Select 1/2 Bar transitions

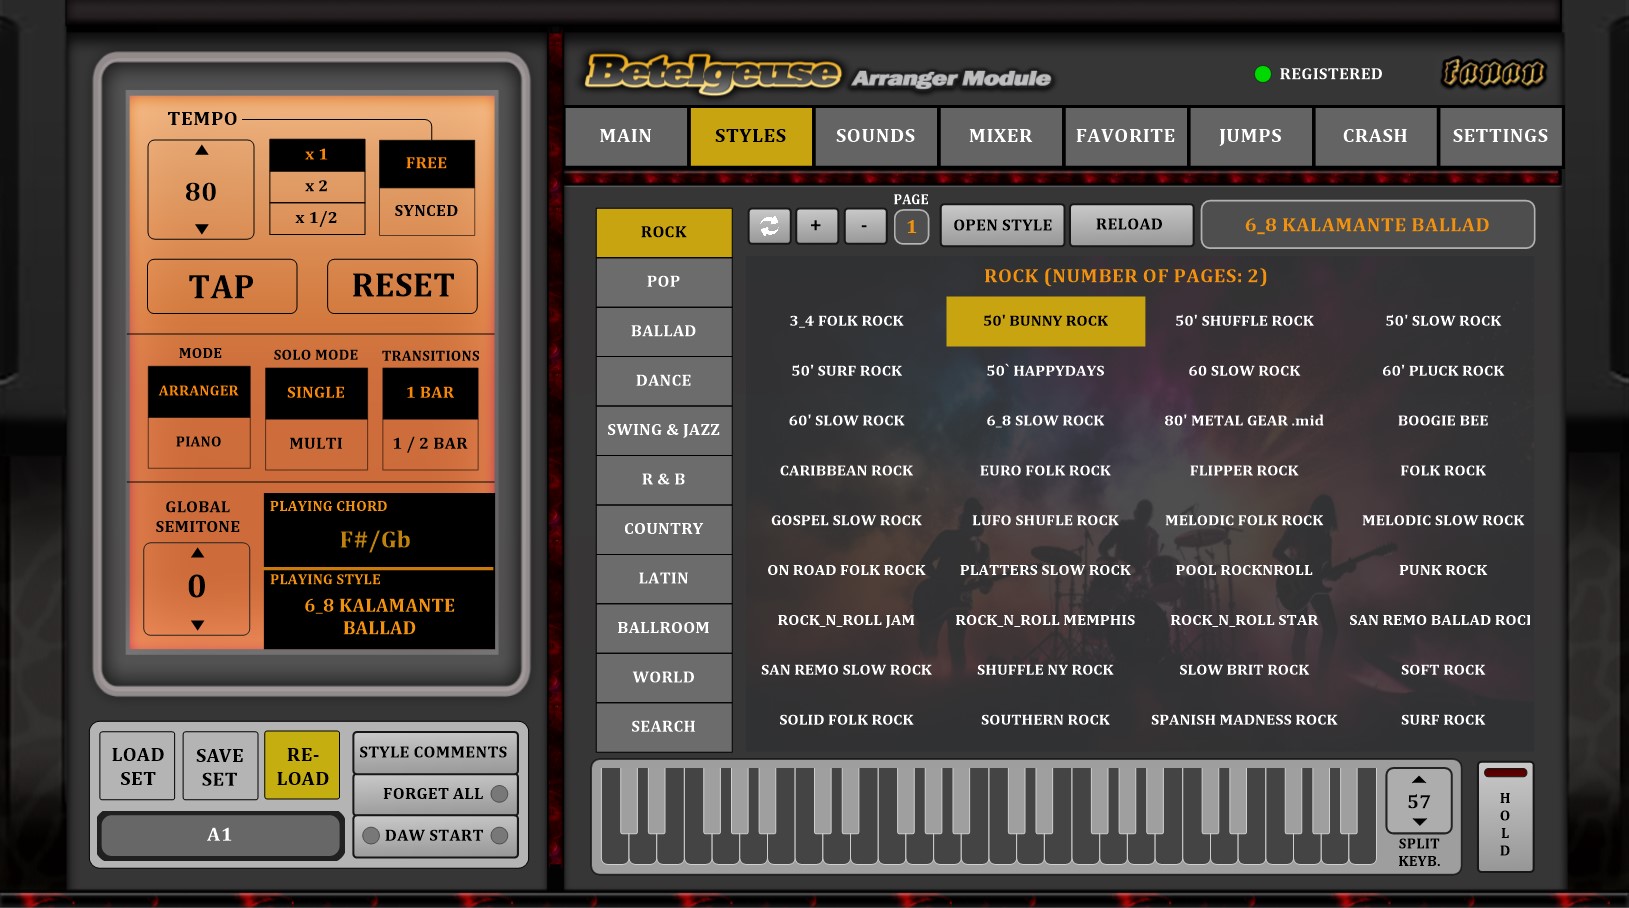tap(430, 444)
